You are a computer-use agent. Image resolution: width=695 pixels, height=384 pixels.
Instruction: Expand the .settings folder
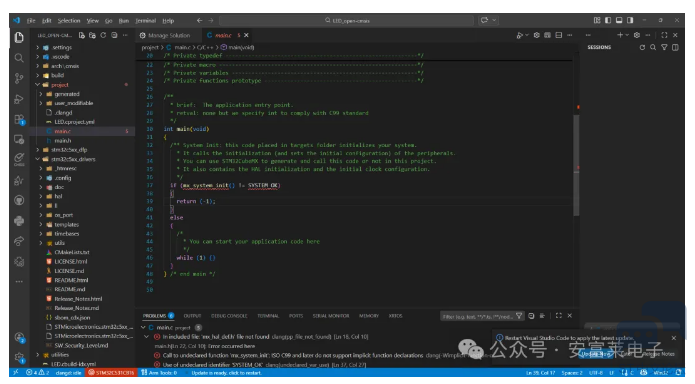[38, 47]
